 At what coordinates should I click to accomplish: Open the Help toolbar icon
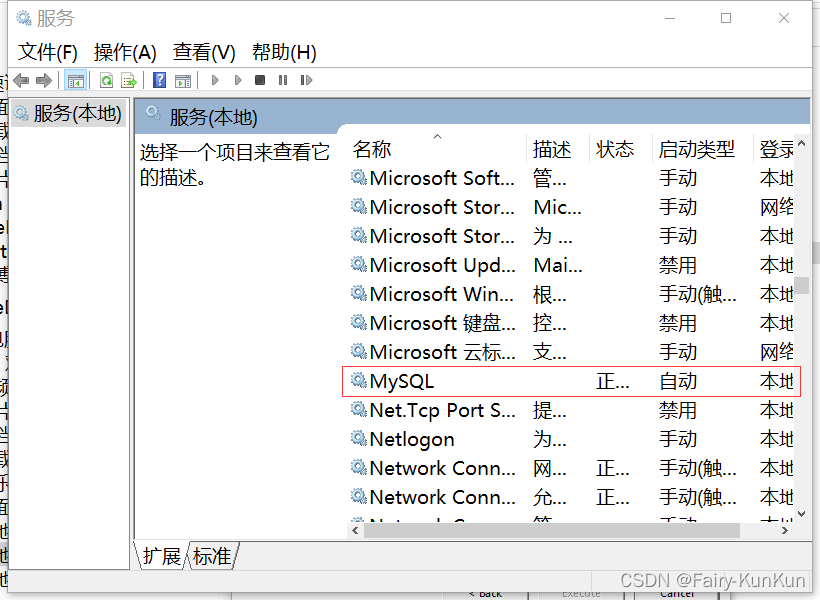tap(160, 80)
